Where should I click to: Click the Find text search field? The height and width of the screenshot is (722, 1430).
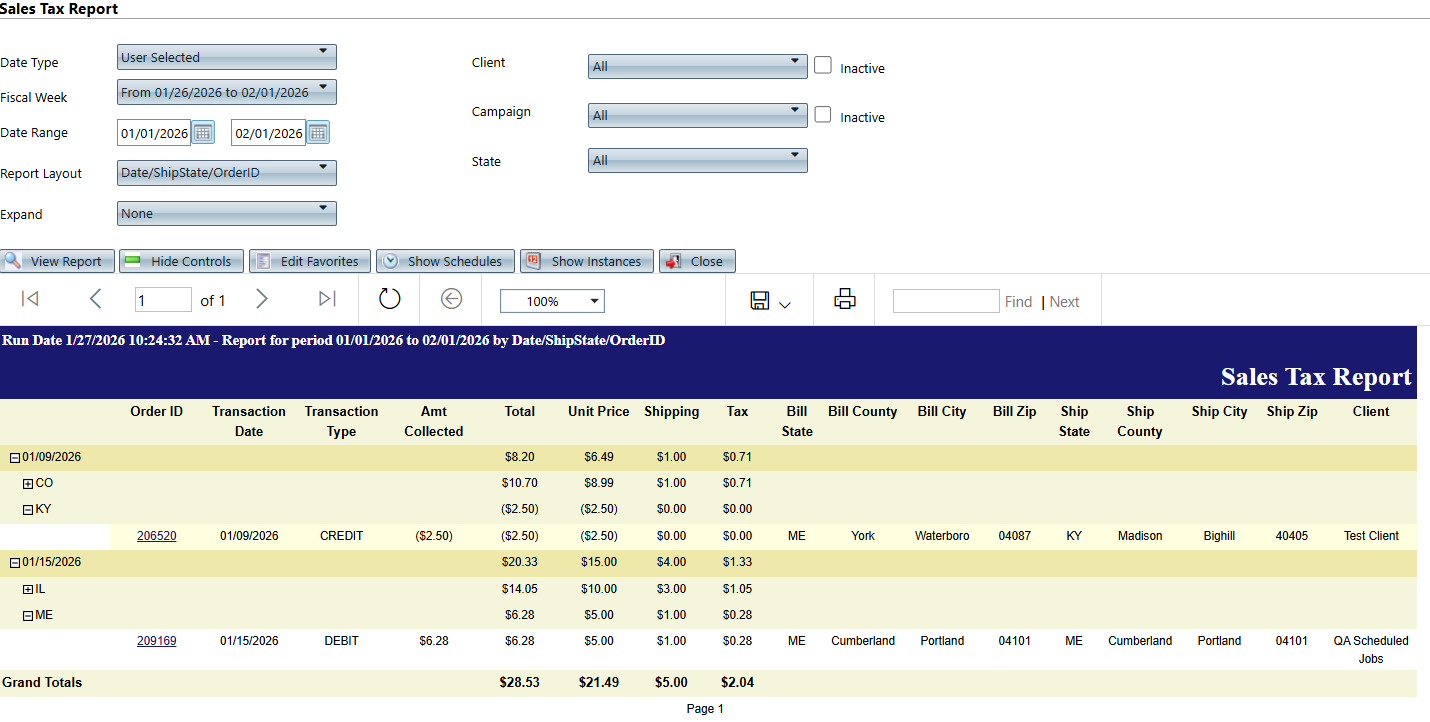tap(945, 301)
